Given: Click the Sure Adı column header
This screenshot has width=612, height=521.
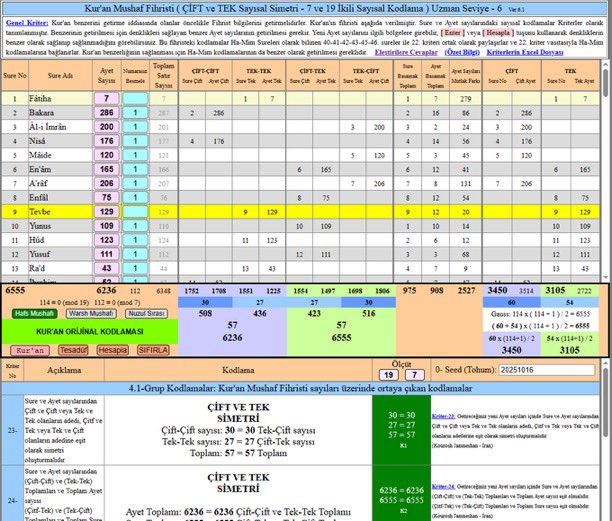Looking at the screenshot, I should coord(60,75).
